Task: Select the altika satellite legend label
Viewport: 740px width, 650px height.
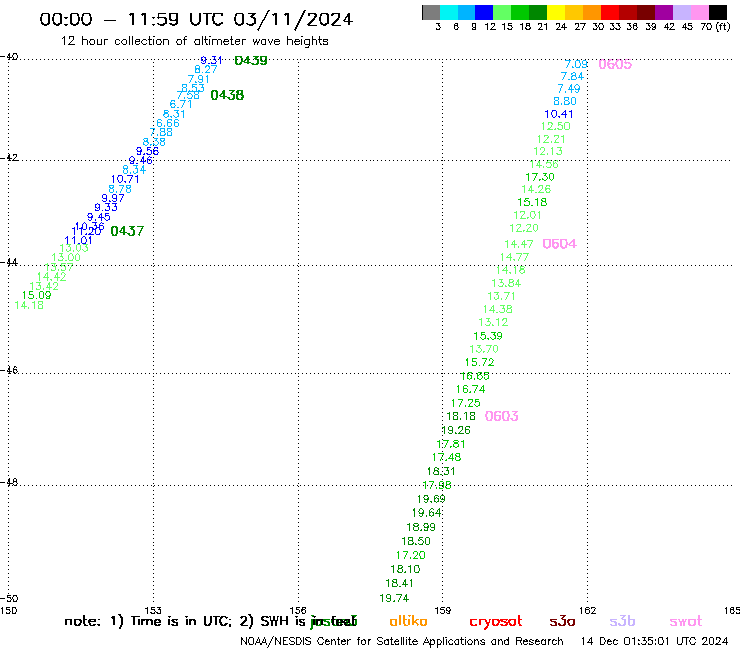Action: [x=408, y=621]
